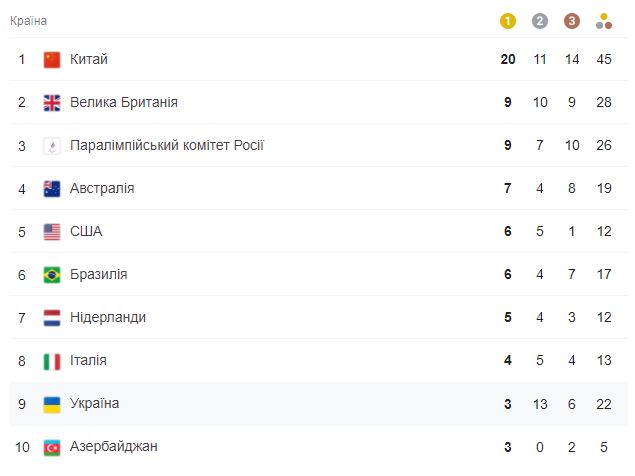This screenshot has height=476, width=635.
Task: Click the Great Britain flag icon
Action: 52,102
